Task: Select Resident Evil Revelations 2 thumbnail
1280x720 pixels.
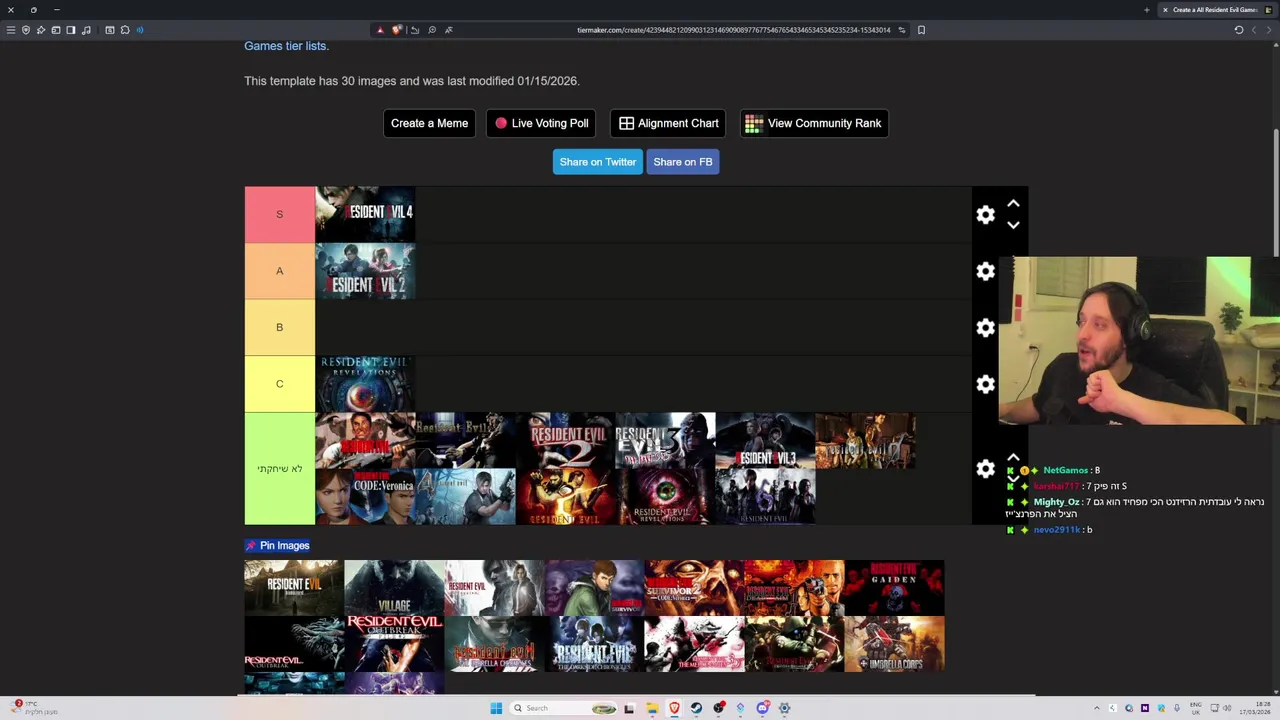Action: click(x=665, y=496)
